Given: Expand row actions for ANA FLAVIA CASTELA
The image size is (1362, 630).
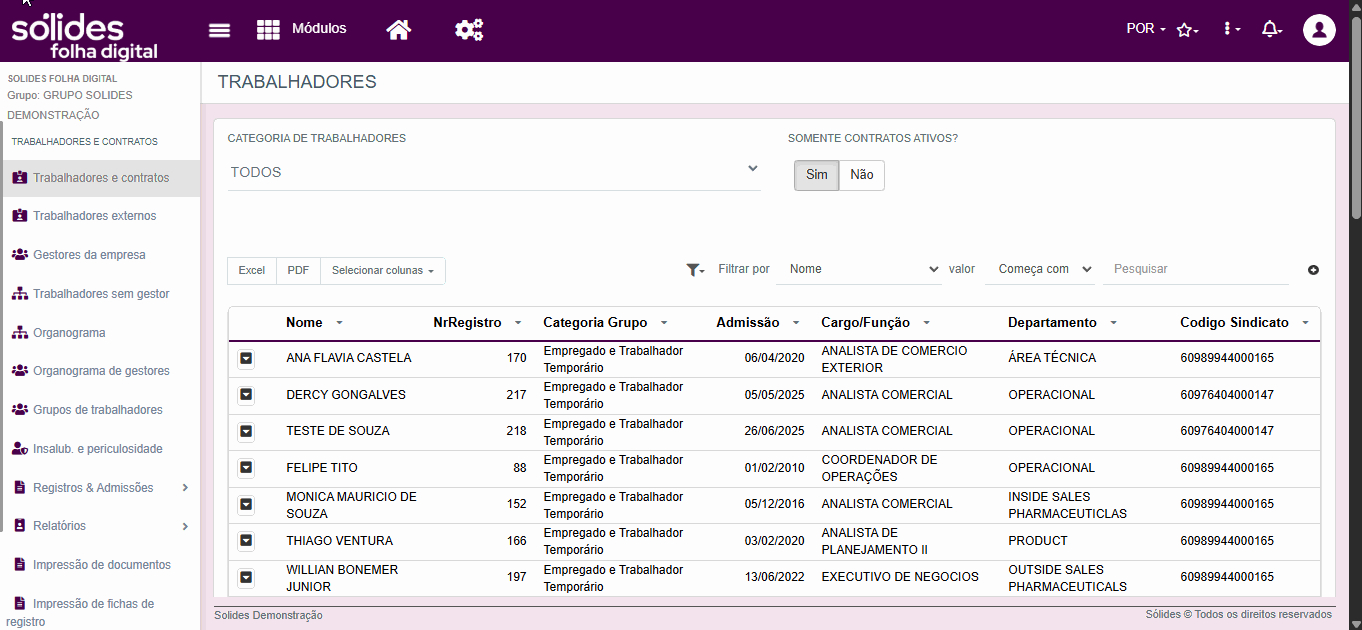Looking at the screenshot, I should click(x=246, y=359).
